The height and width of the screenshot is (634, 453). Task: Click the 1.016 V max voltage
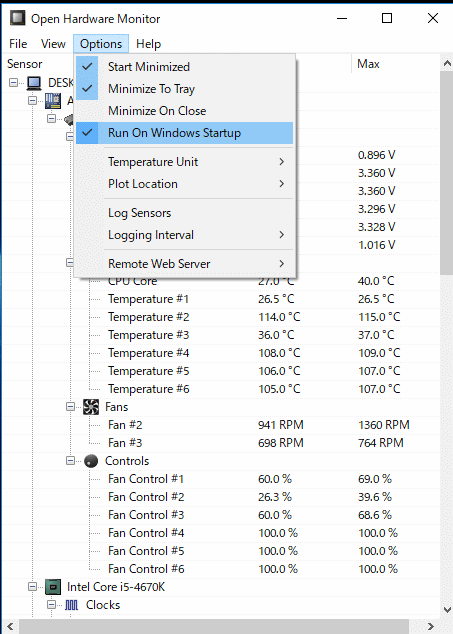pyautogui.click(x=377, y=245)
